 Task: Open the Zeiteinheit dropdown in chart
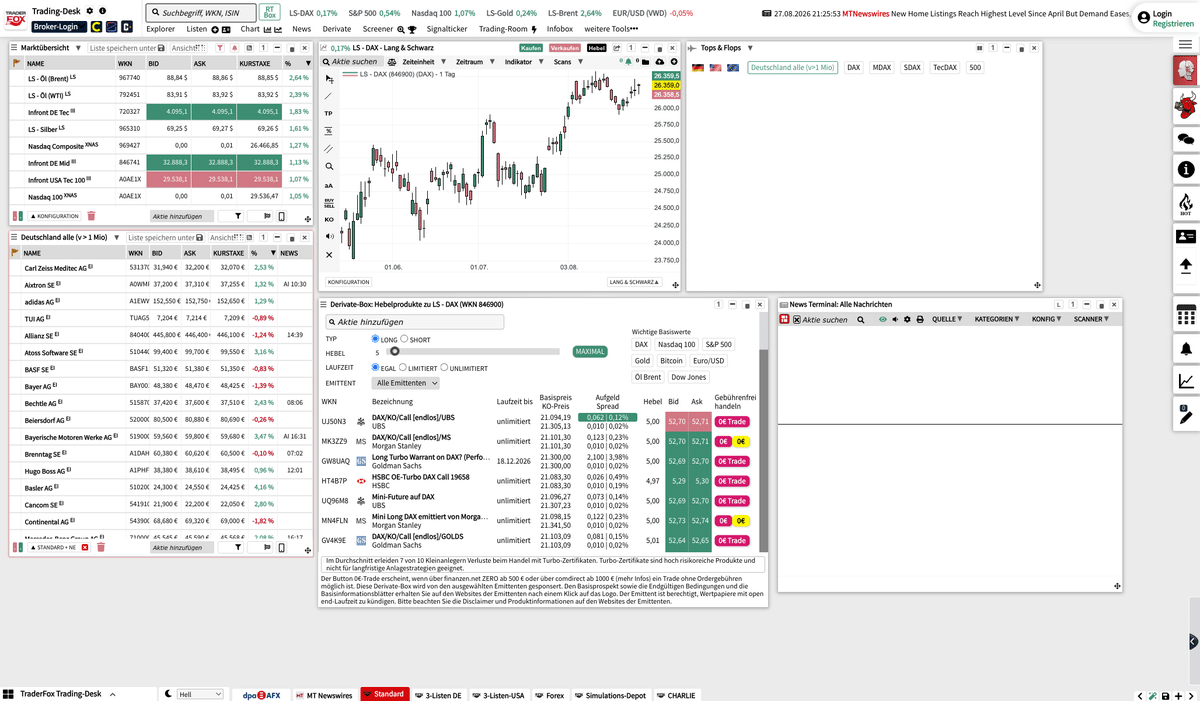(425, 62)
